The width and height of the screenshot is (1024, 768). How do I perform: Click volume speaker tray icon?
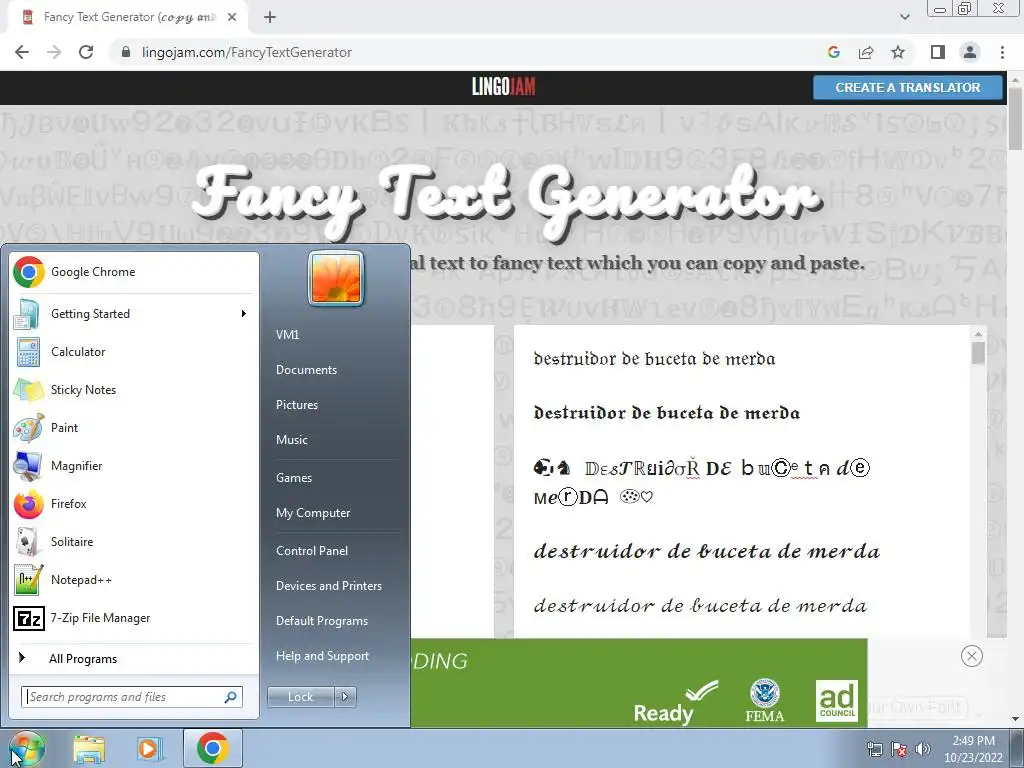(x=922, y=749)
